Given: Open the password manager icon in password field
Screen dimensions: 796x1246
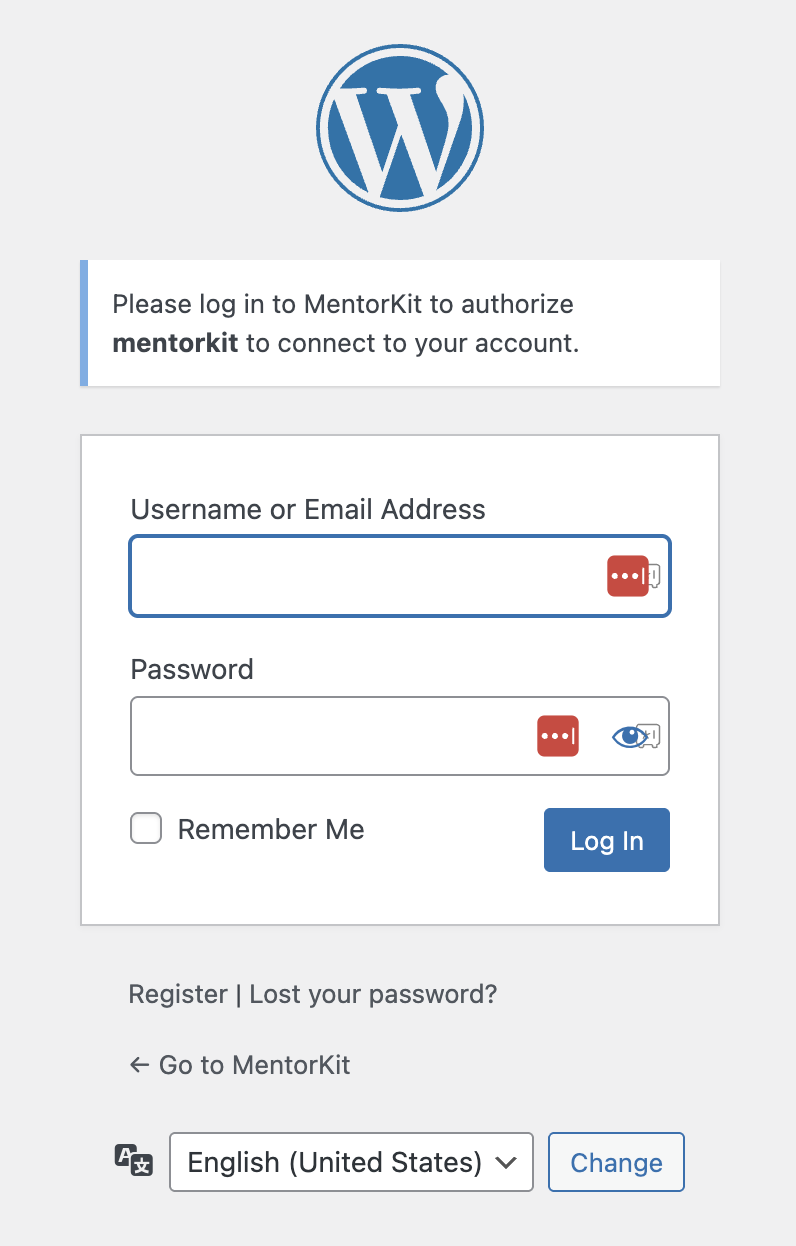Looking at the screenshot, I should tap(557, 736).
